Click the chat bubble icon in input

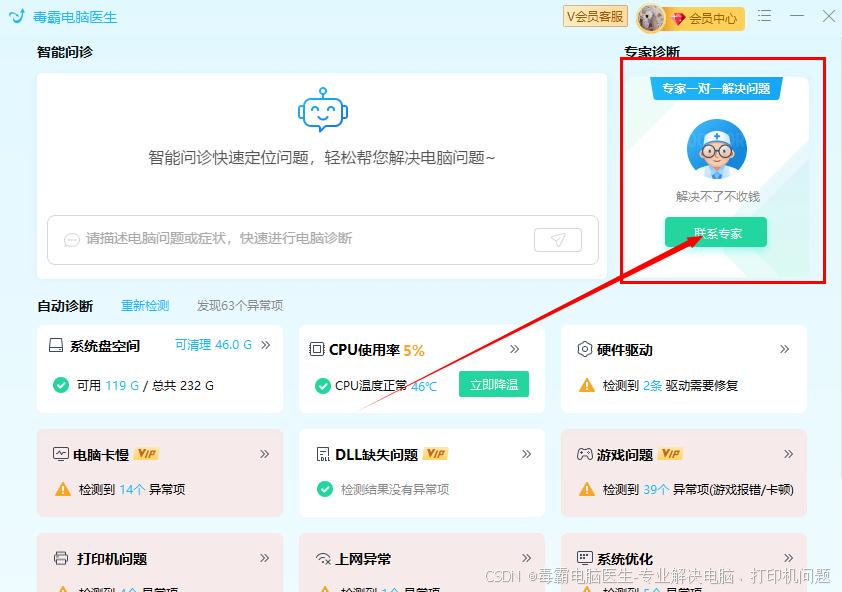pos(71,240)
